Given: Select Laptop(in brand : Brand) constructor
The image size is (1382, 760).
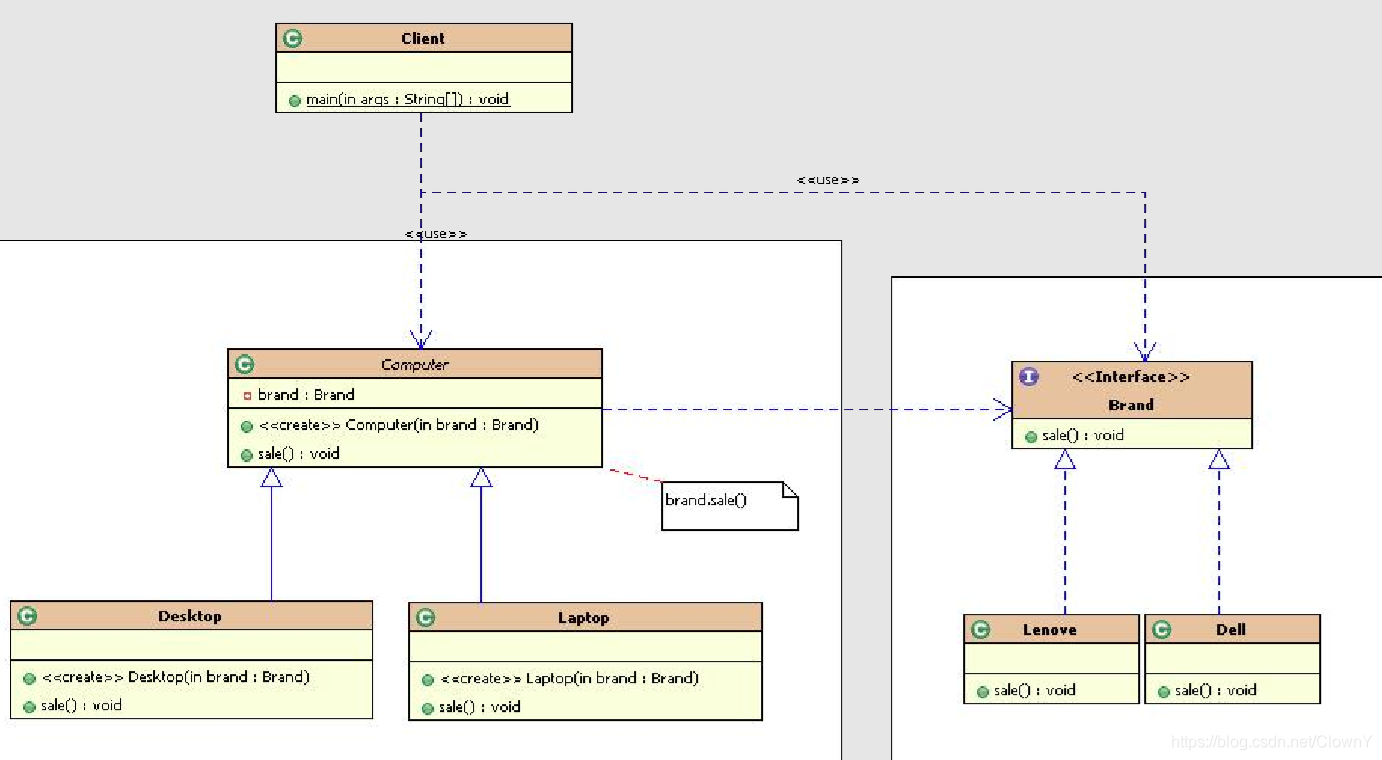Looking at the screenshot, I should coord(569,678).
